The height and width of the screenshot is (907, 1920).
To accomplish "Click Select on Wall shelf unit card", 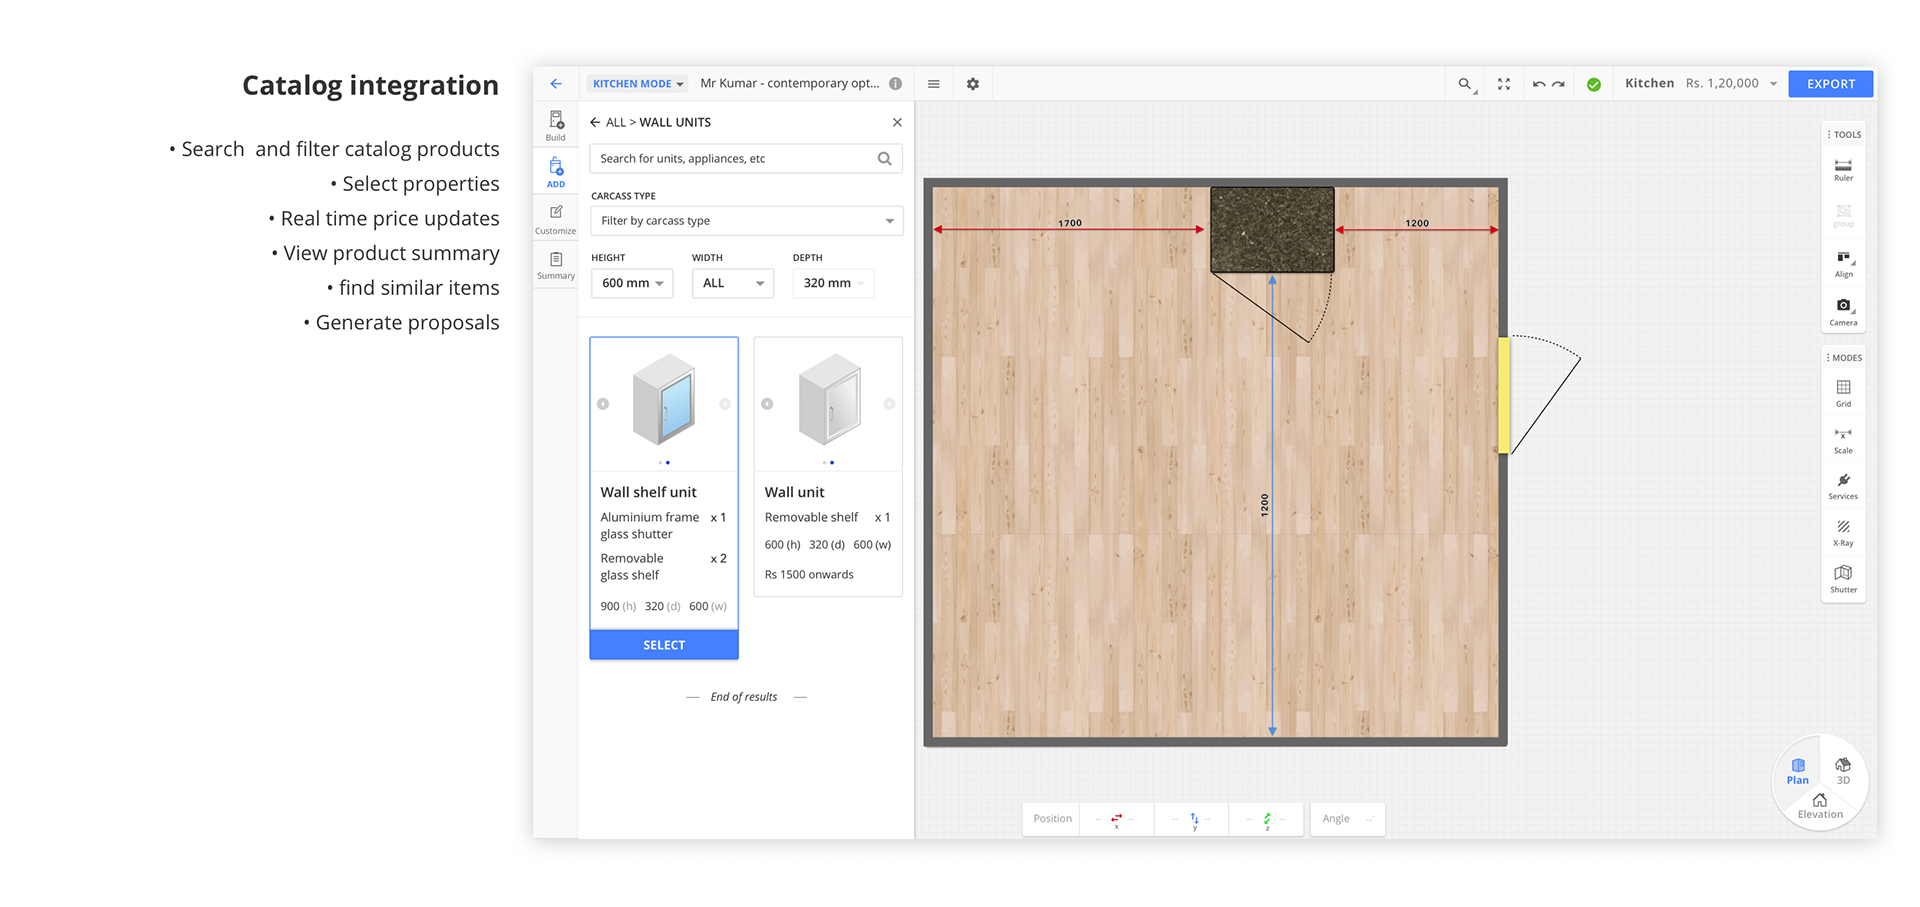I will pos(664,645).
